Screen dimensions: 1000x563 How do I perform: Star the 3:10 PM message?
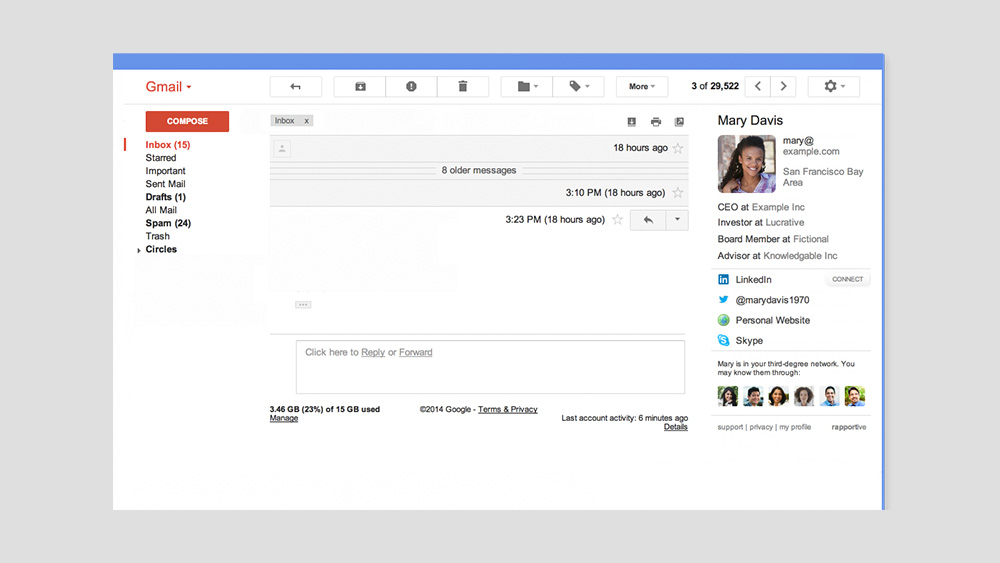(x=678, y=193)
